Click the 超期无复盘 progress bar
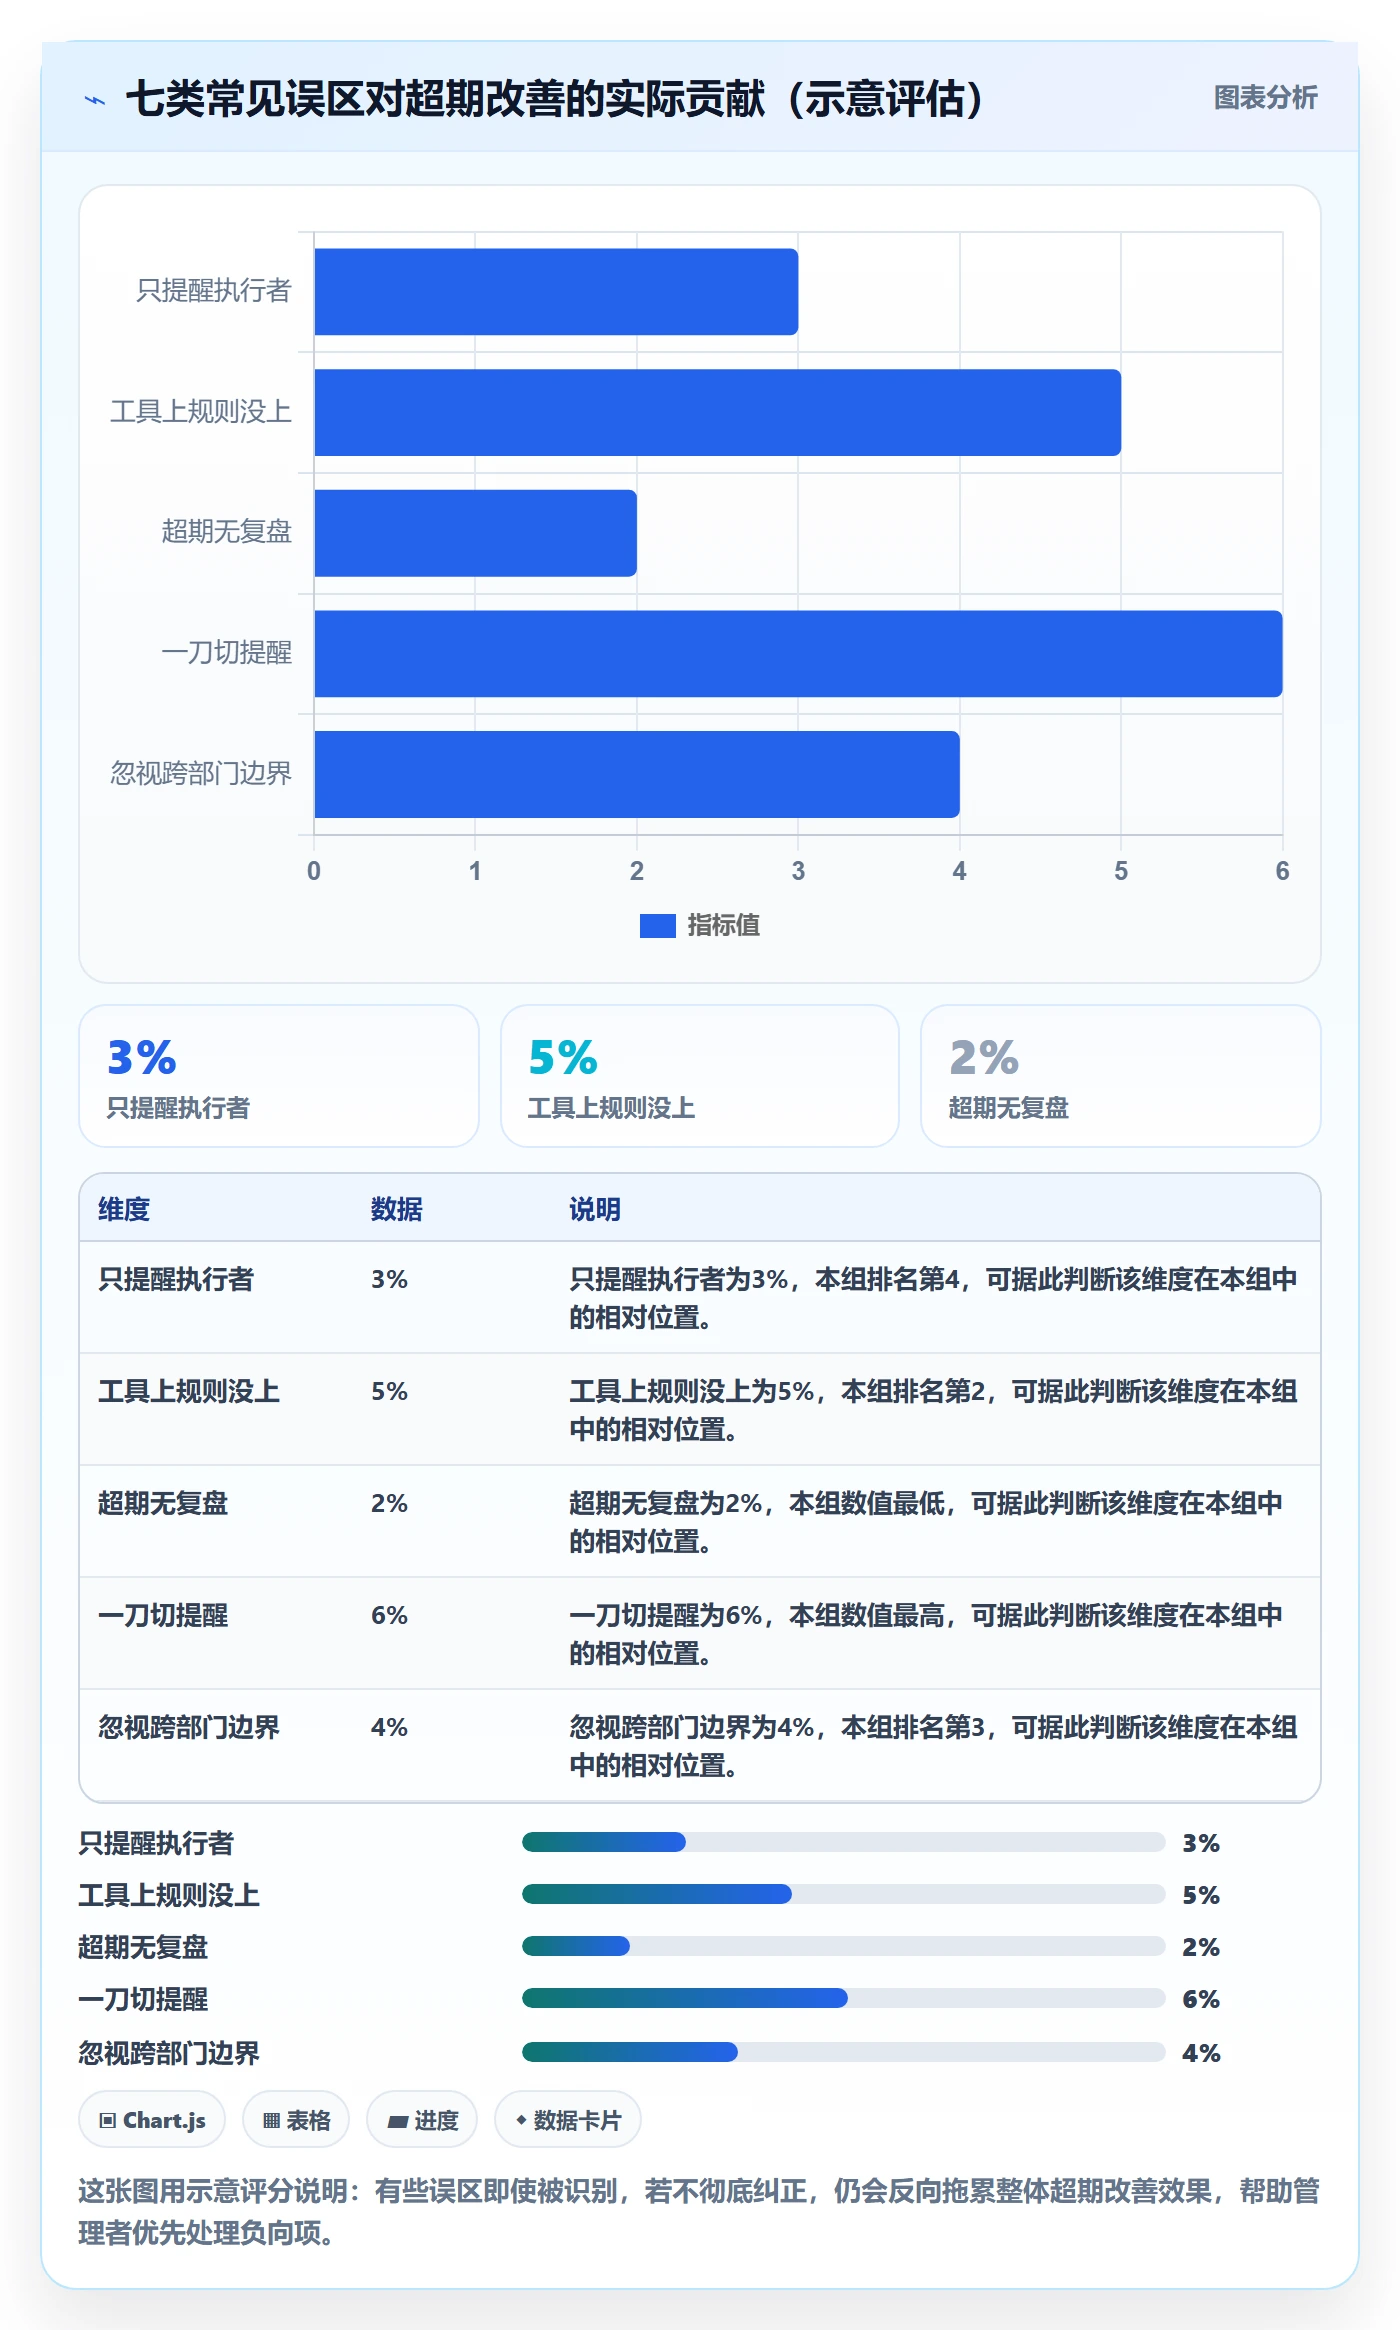This screenshot has height=2330, width=1400. [x=843, y=1946]
